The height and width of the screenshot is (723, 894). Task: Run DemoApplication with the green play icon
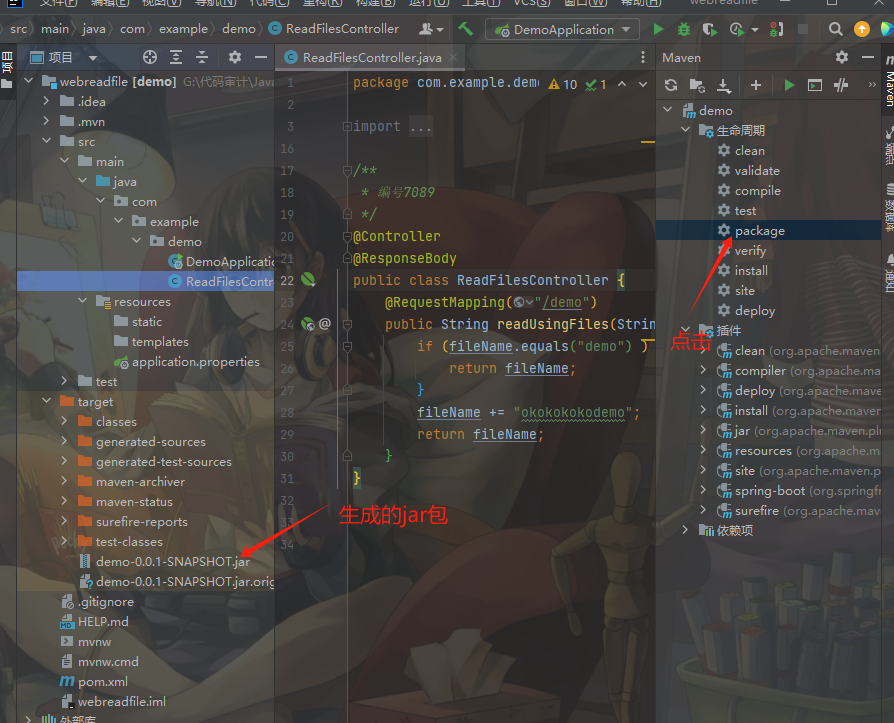tap(658, 29)
